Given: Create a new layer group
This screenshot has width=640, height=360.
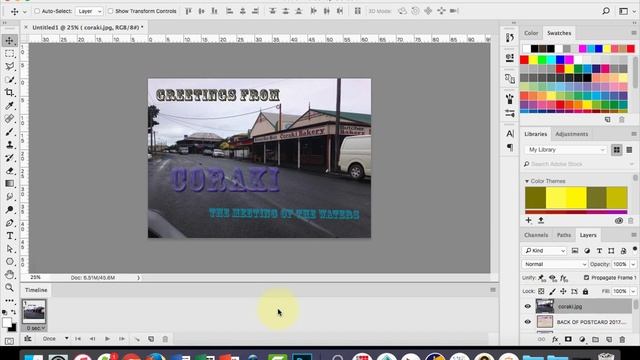Looking at the screenshot, I should (x=596, y=339).
